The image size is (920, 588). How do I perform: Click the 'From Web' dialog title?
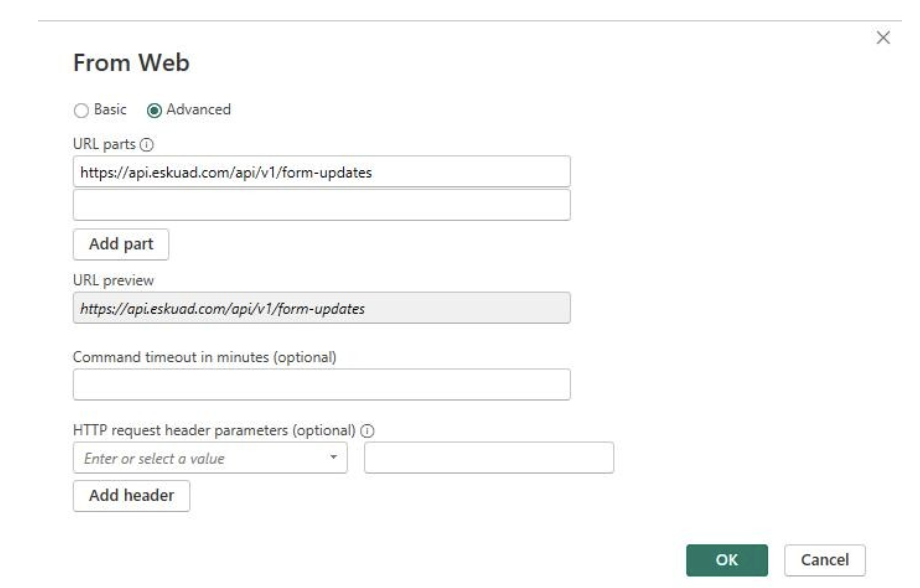click(x=131, y=63)
